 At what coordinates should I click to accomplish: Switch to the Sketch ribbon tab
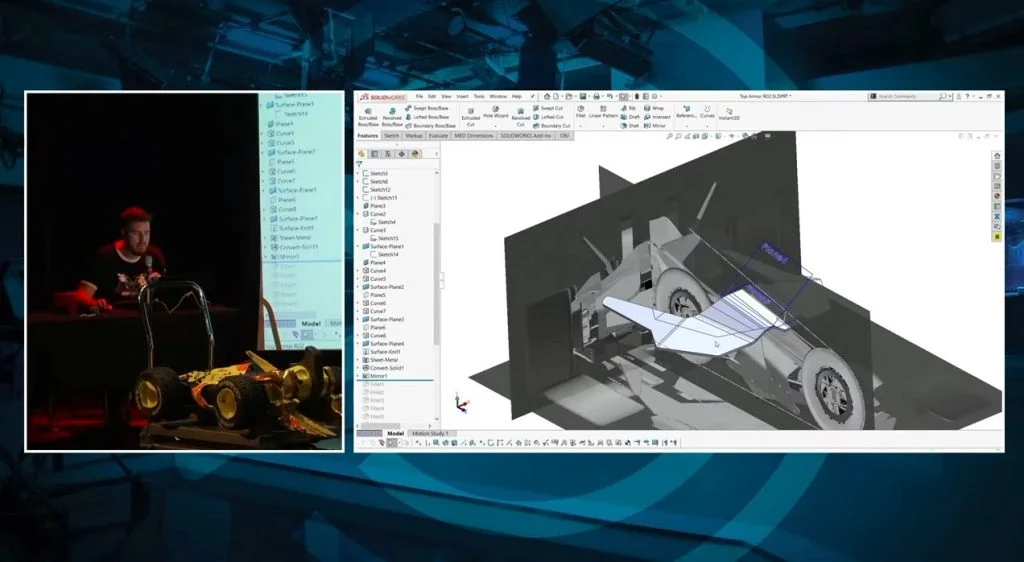392,135
